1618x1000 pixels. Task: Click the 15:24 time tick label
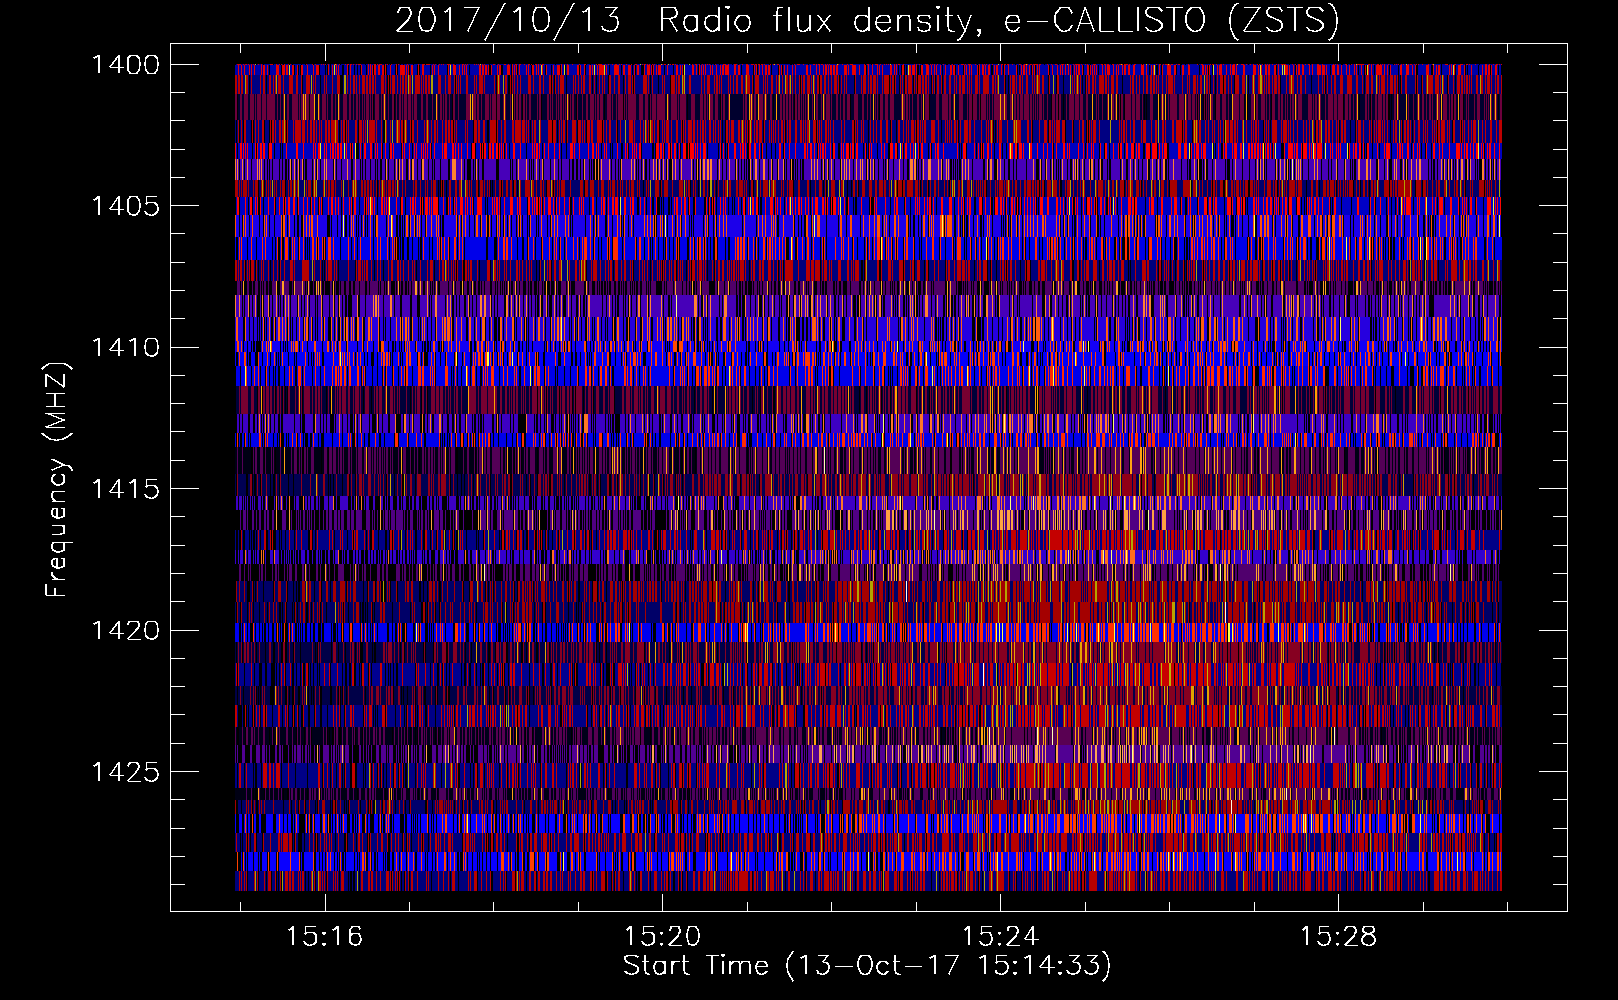coord(1000,937)
